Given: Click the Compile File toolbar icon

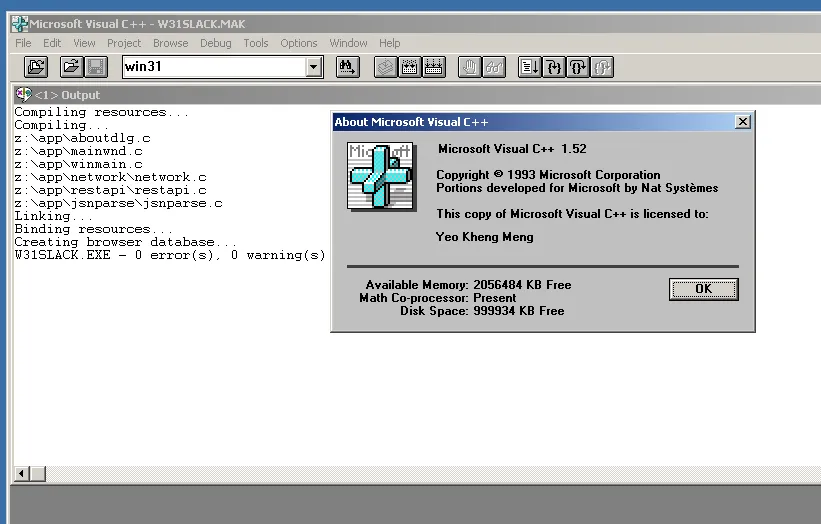Looking at the screenshot, I should (x=386, y=67).
